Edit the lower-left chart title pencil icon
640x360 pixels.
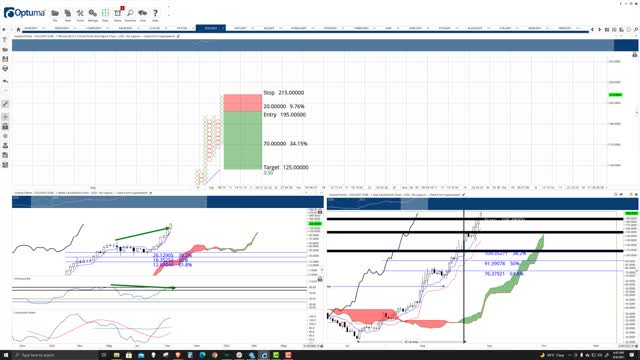151,193
